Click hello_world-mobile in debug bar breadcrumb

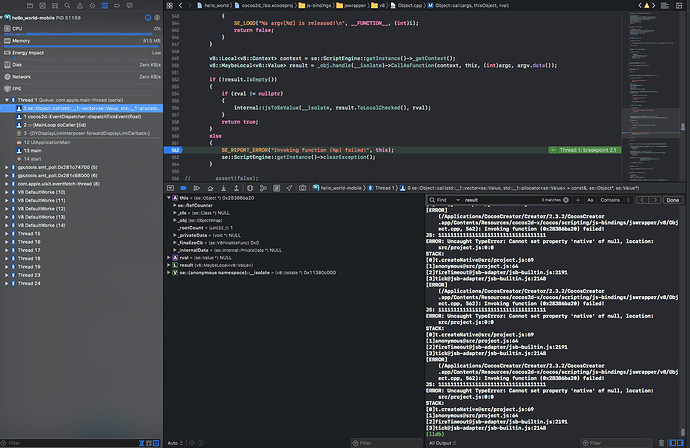[x=337, y=188]
